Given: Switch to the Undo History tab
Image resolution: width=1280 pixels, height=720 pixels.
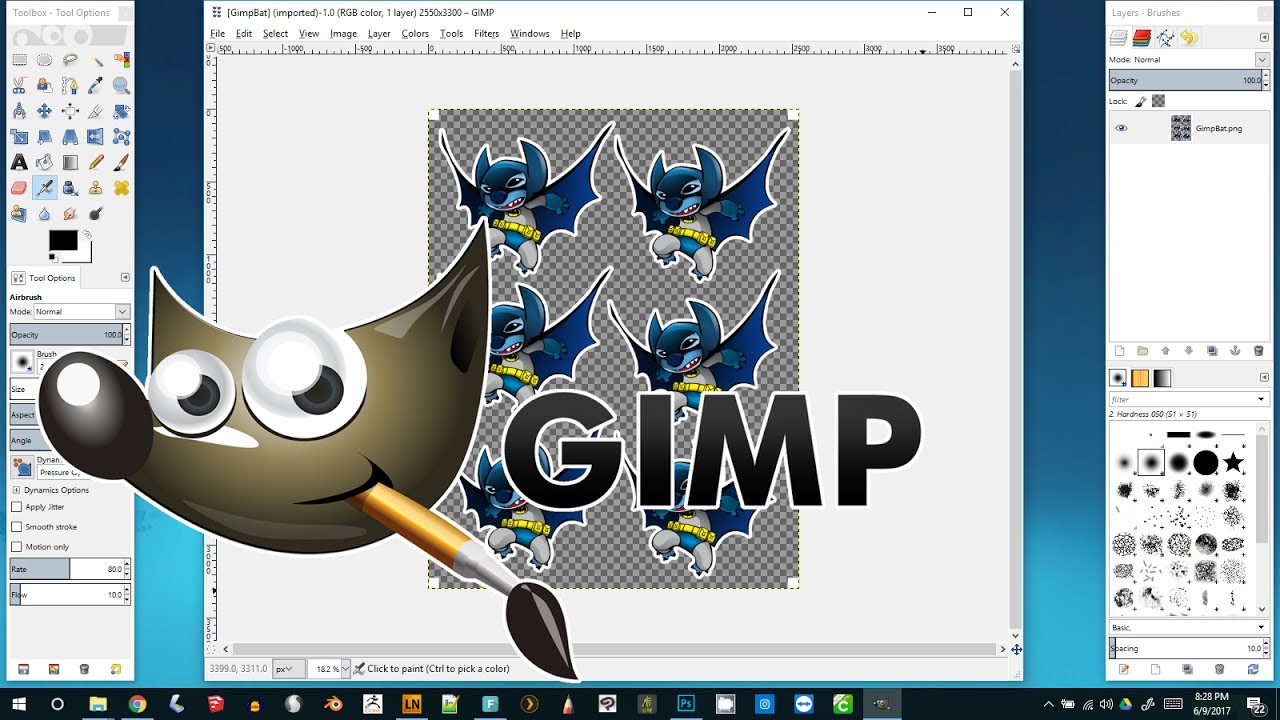Looking at the screenshot, I should click(x=1188, y=38).
